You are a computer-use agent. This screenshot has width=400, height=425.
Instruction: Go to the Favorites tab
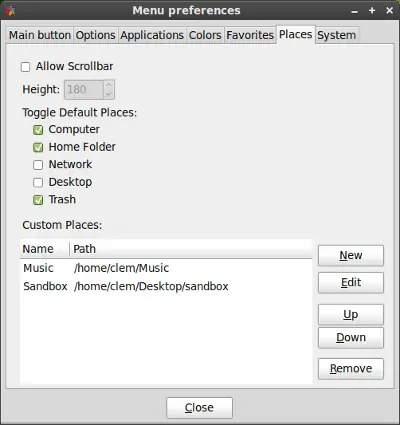pos(250,35)
